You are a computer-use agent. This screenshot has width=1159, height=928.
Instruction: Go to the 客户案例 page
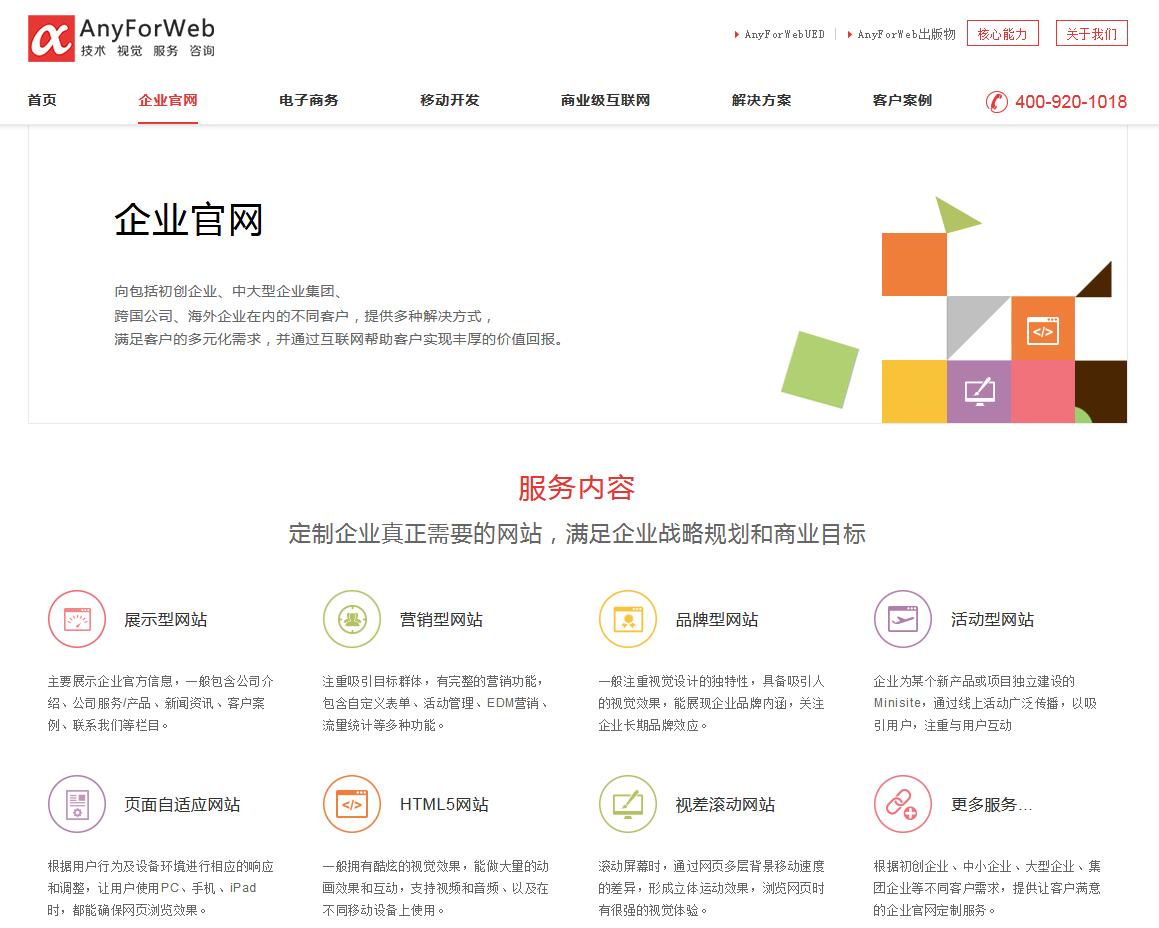(x=901, y=100)
